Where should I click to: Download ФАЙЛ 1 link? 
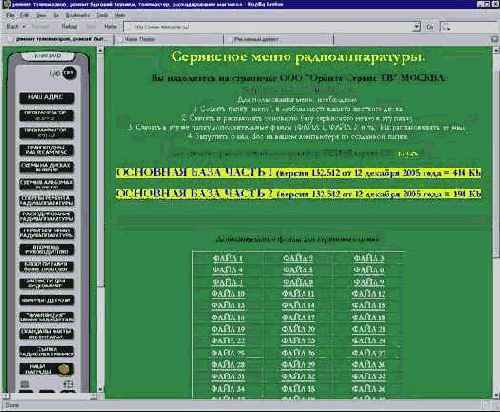click(x=228, y=258)
